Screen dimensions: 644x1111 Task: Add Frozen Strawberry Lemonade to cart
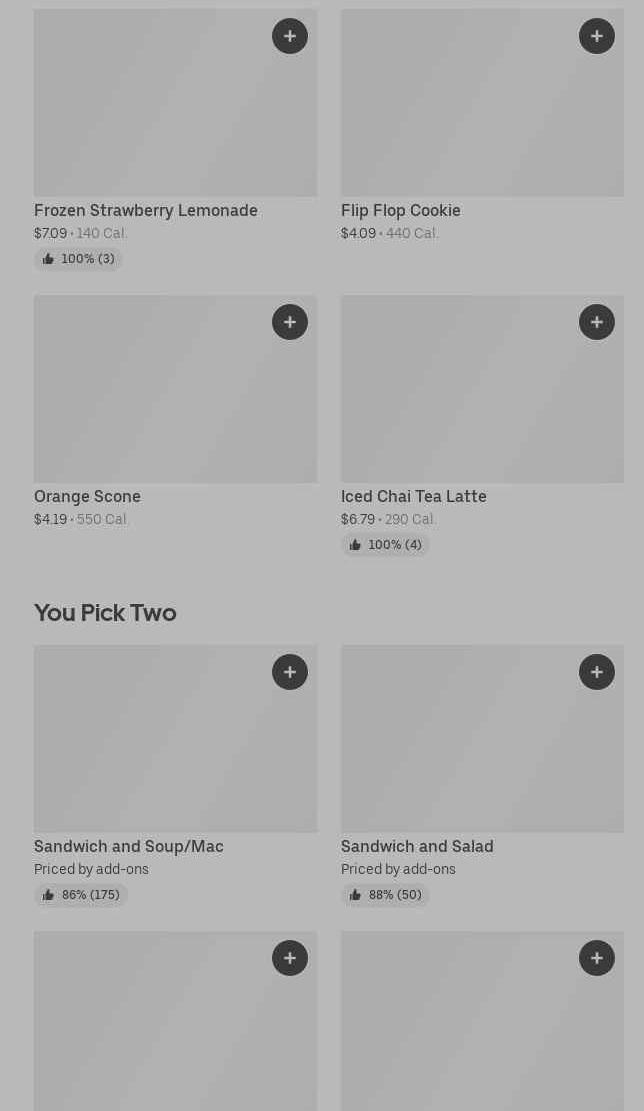290,36
